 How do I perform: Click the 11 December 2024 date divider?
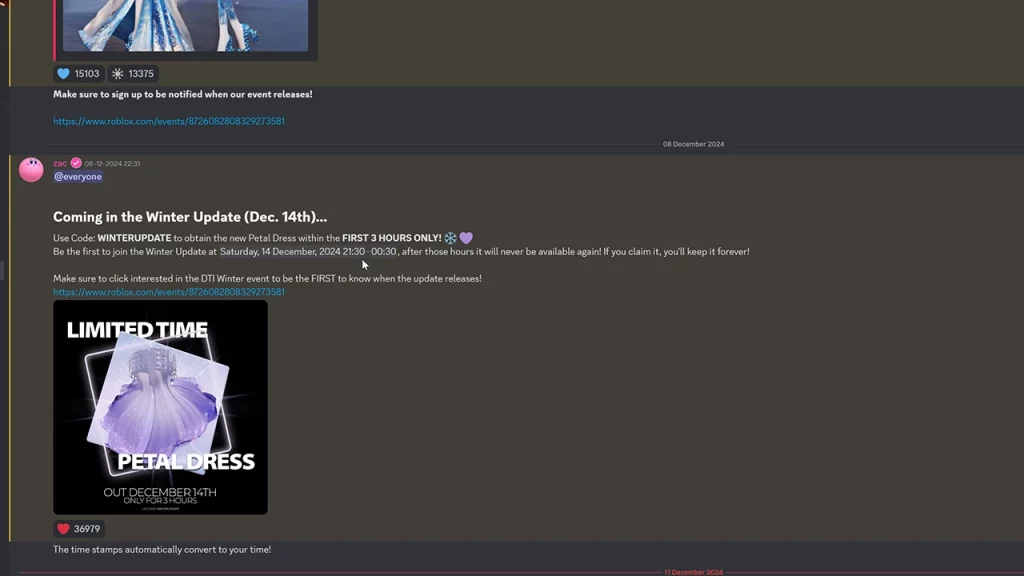694,572
